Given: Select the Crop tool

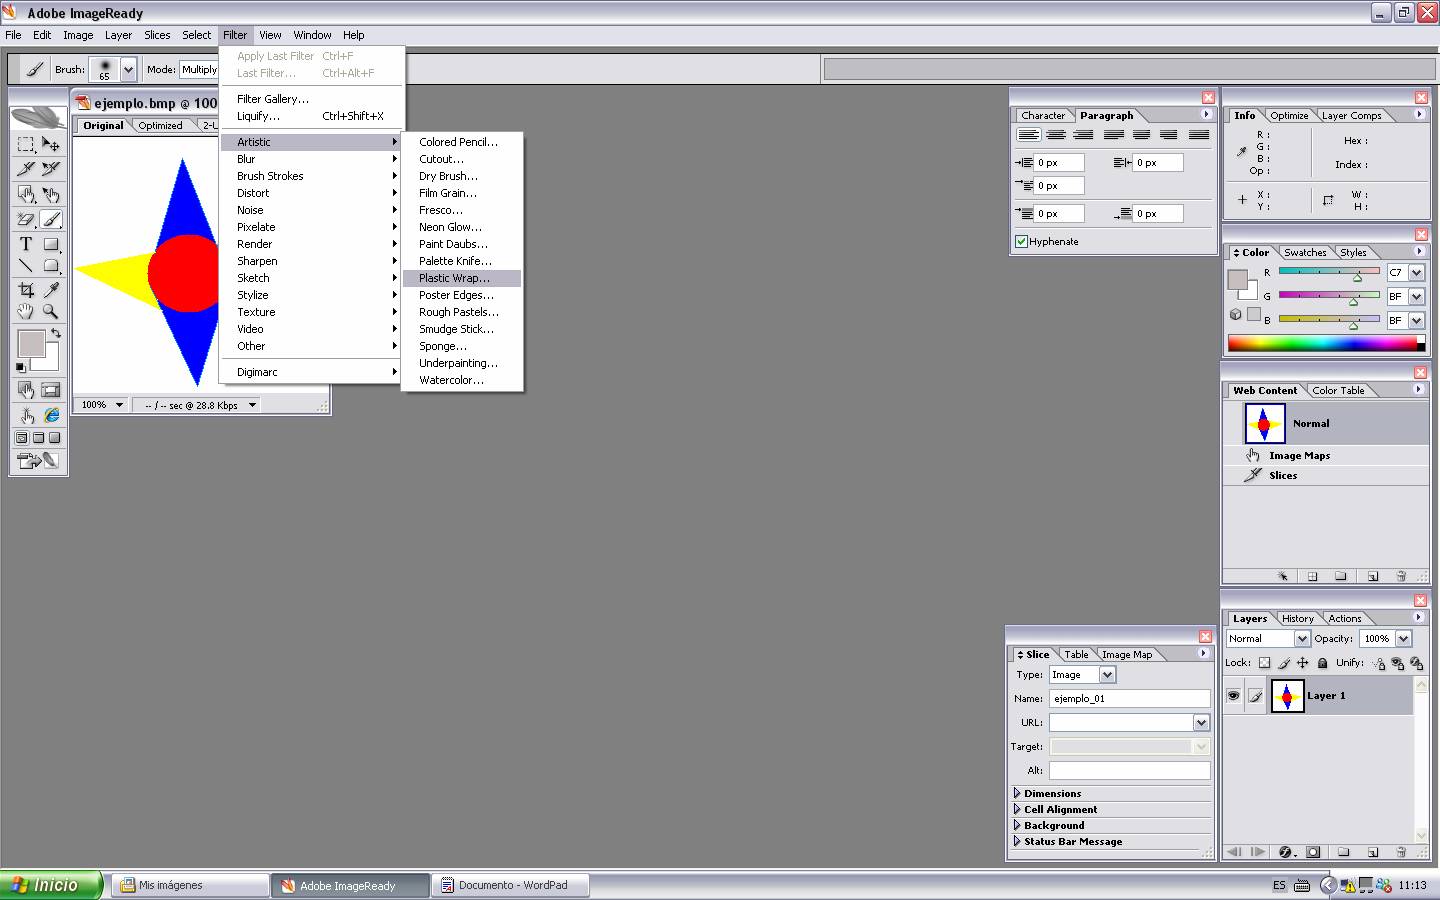Looking at the screenshot, I should [26, 290].
